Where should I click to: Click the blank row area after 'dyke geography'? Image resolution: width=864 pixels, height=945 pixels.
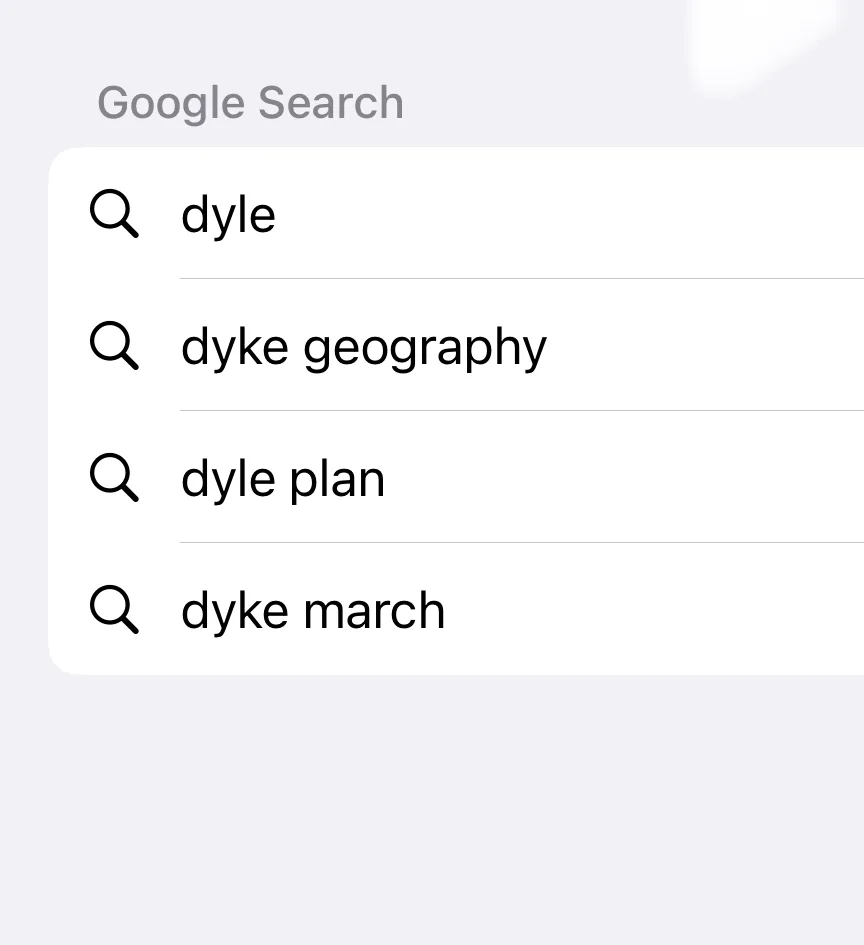click(705, 345)
